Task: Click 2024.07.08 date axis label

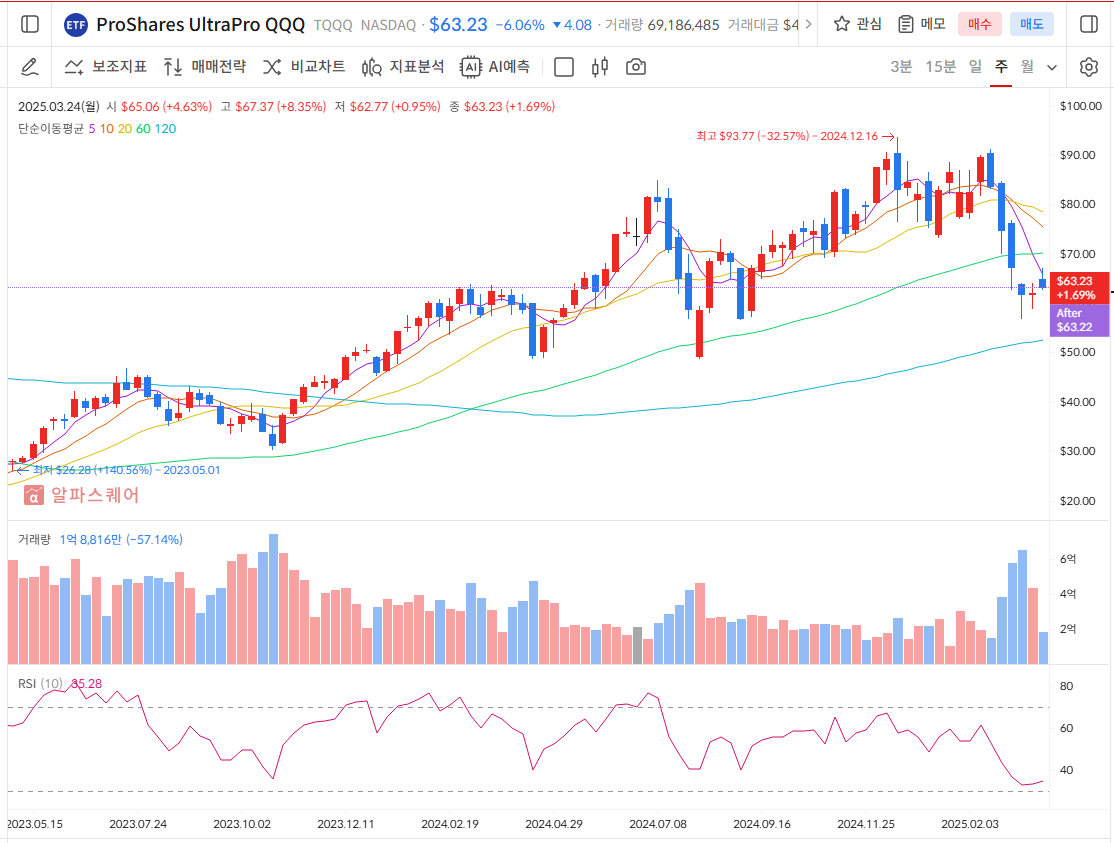Action: [x=658, y=824]
